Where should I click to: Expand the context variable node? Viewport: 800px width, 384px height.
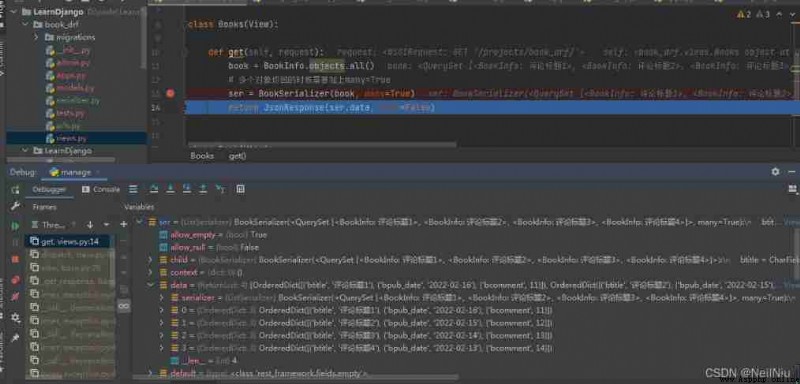click(x=150, y=273)
